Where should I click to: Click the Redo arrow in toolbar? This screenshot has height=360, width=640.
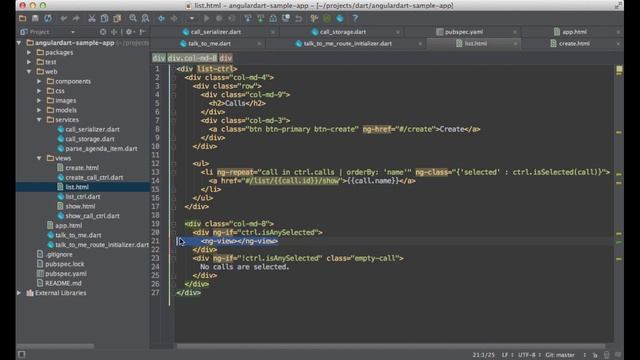[76, 18]
